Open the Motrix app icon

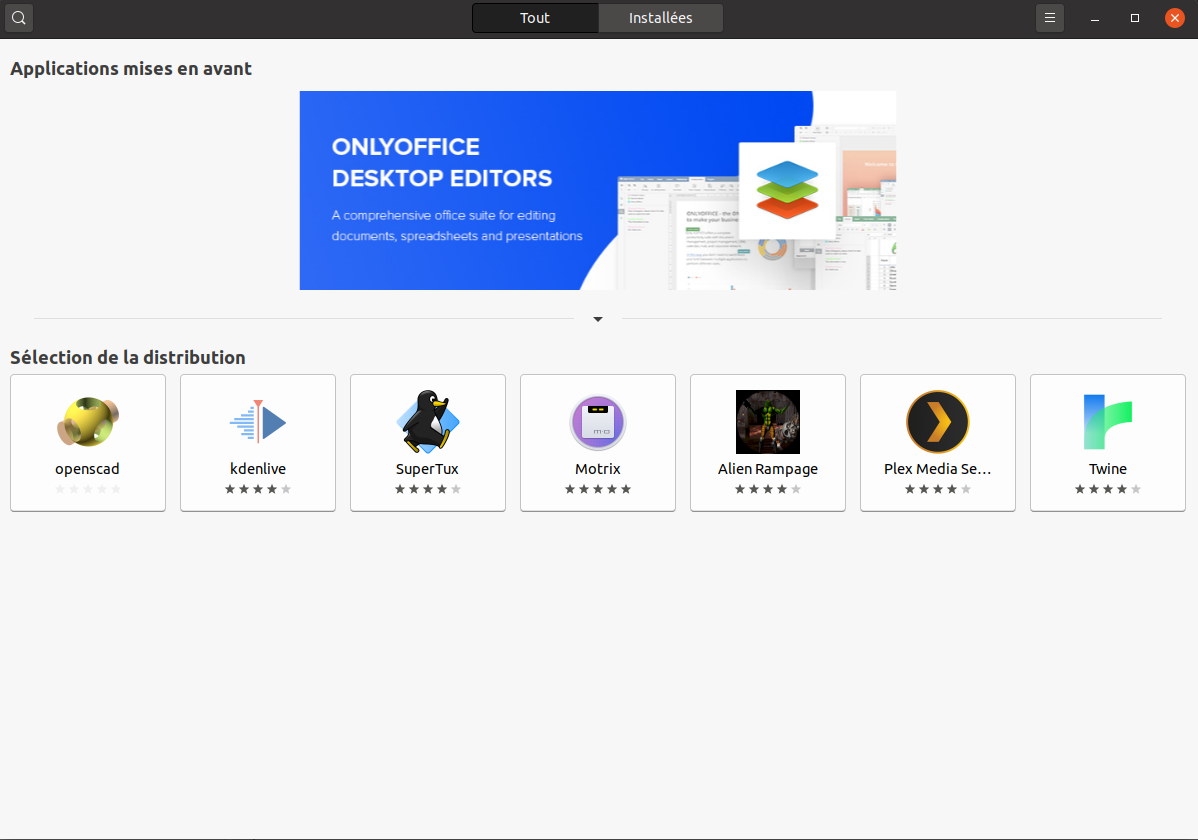pos(598,422)
